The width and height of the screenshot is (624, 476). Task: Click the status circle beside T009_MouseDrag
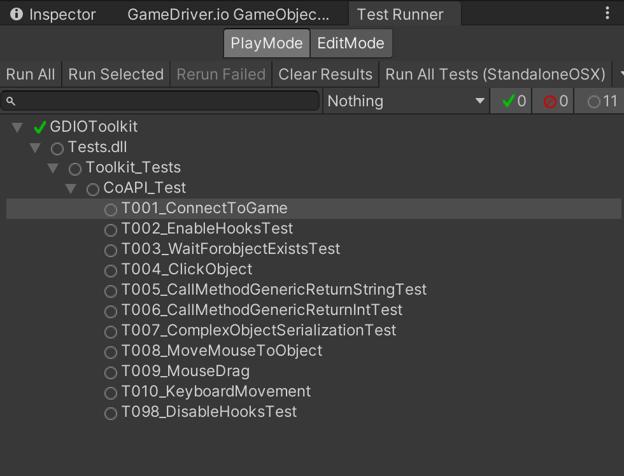tap(111, 372)
